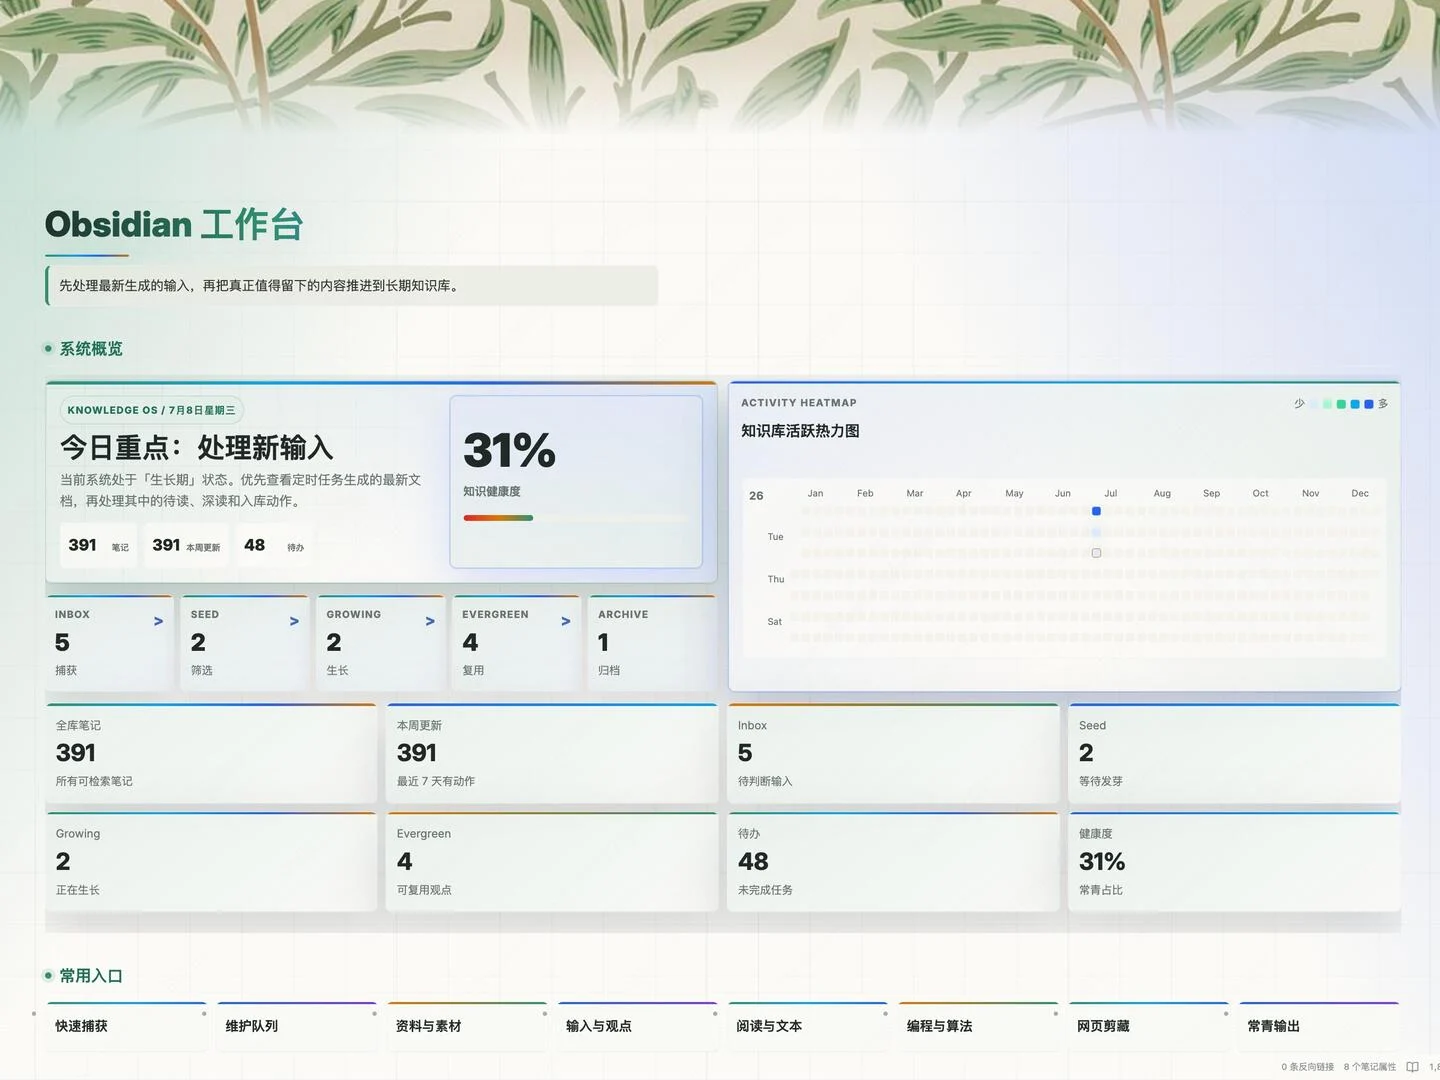
Task: Click the KNOWLEDGE OS / 7月8日星期三 badge
Action: (152, 410)
